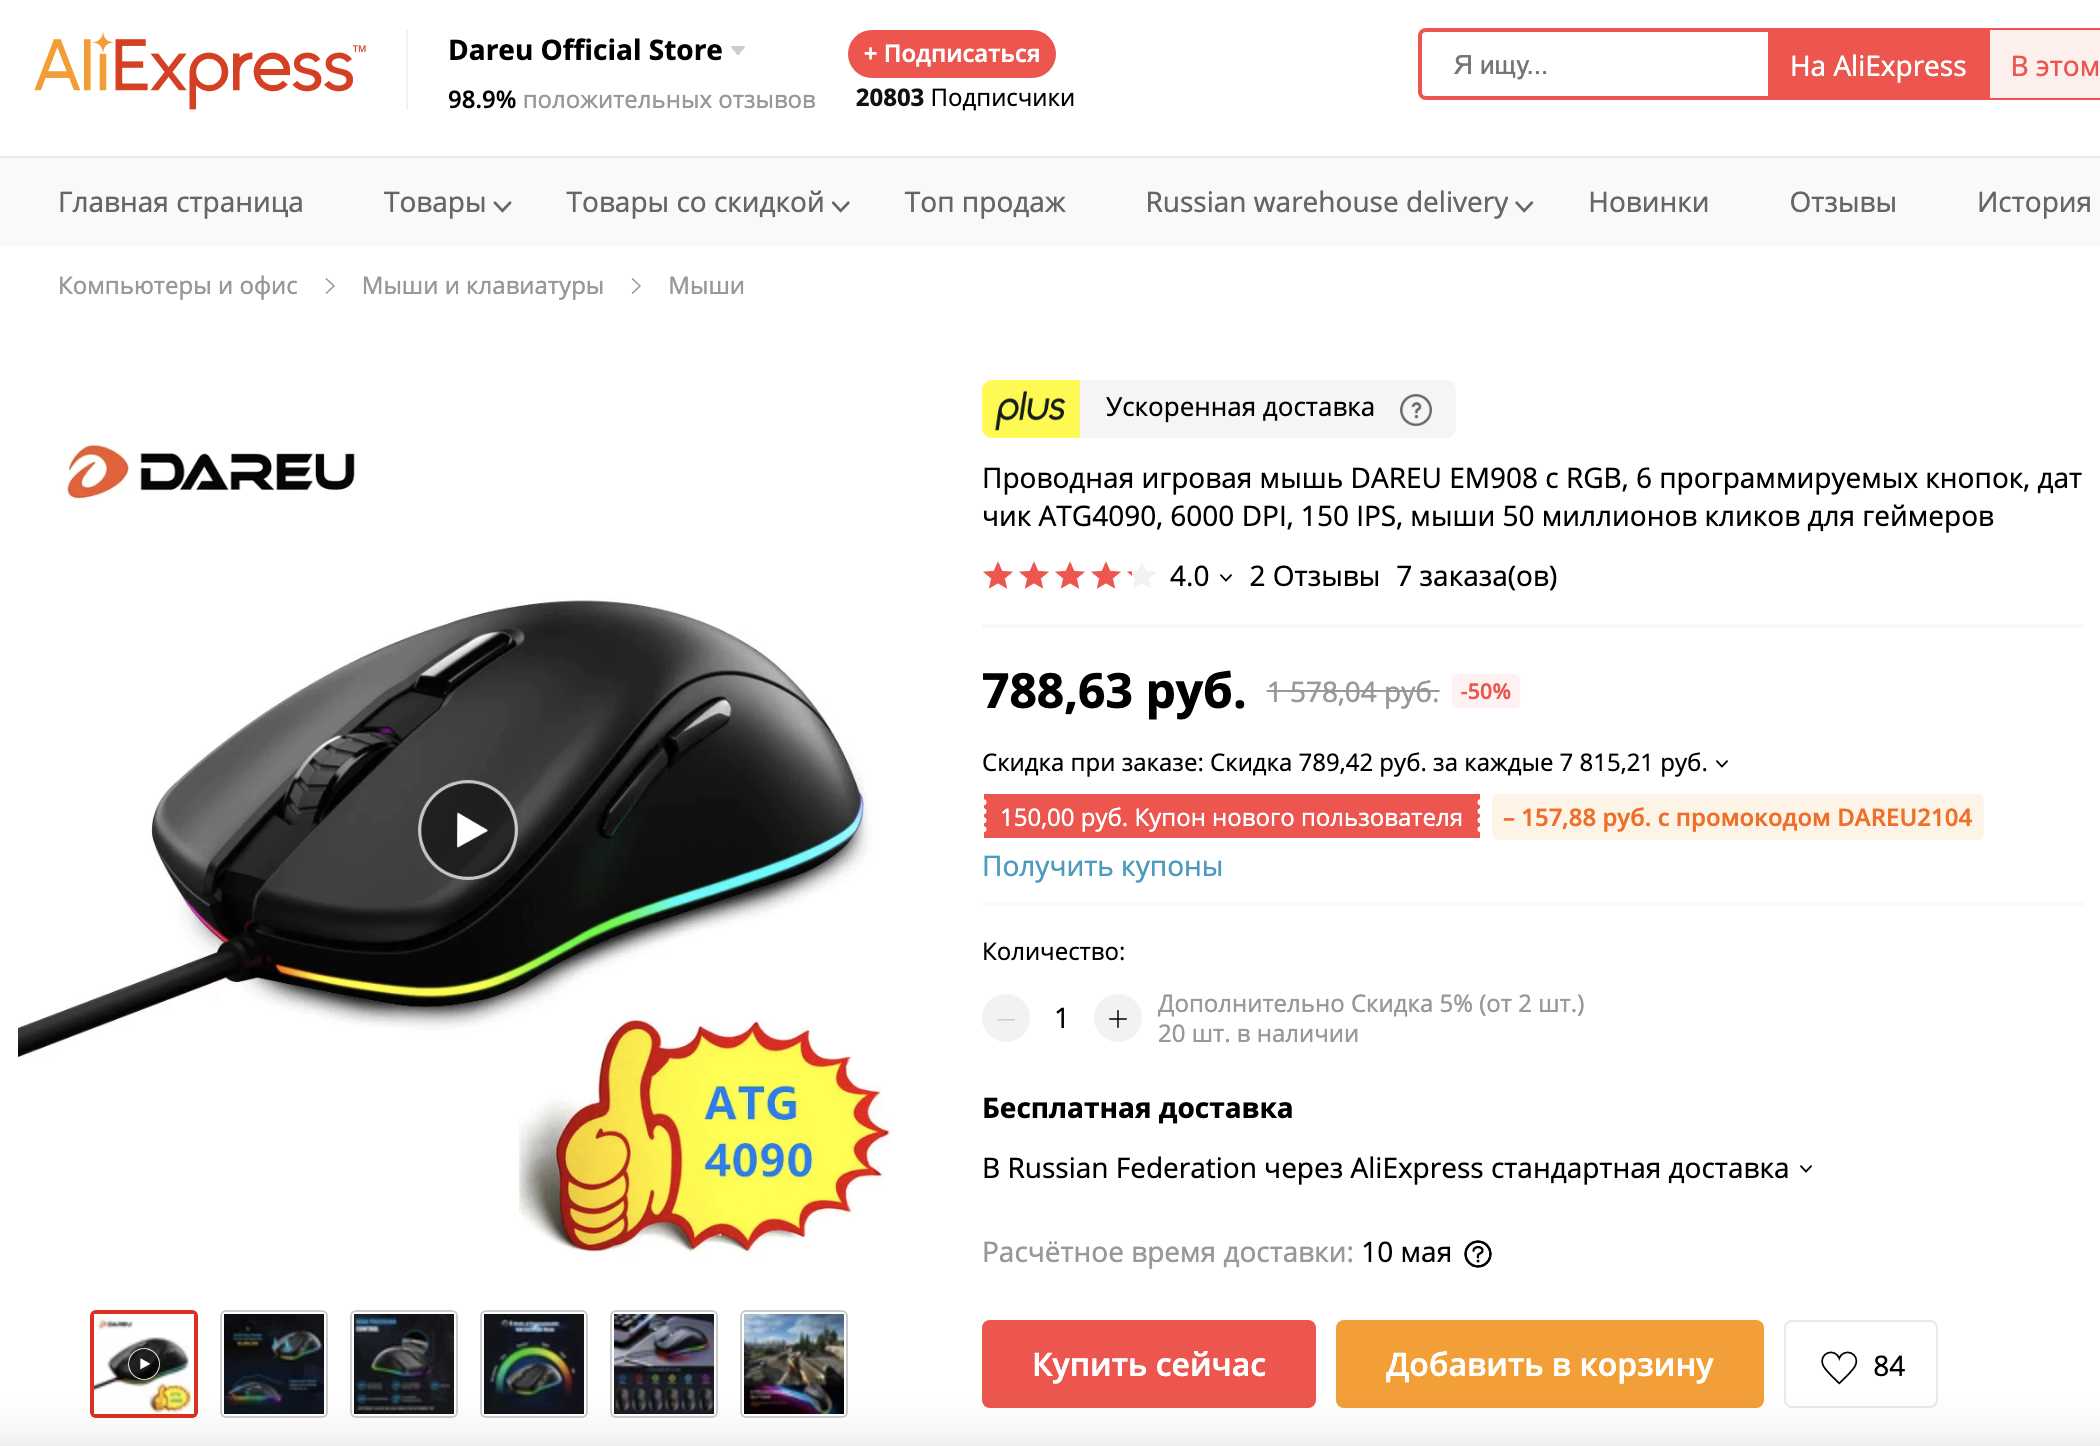
Task: Expand the Dareu Official Store dropdown arrow
Action: click(738, 51)
